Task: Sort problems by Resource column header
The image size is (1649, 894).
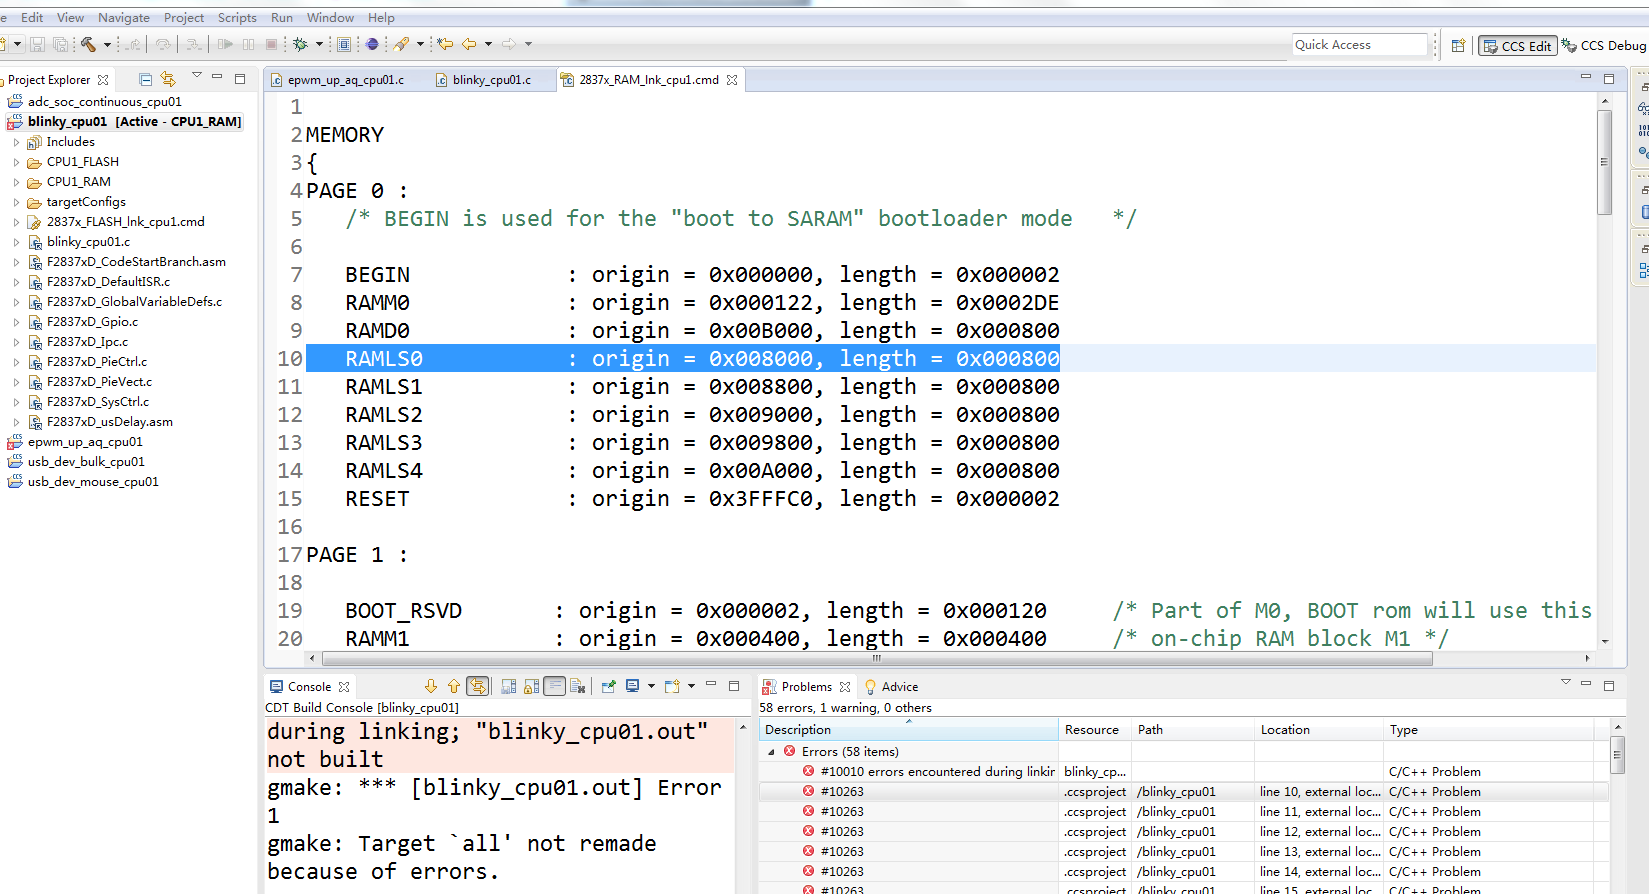Action: coord(1094,730)
